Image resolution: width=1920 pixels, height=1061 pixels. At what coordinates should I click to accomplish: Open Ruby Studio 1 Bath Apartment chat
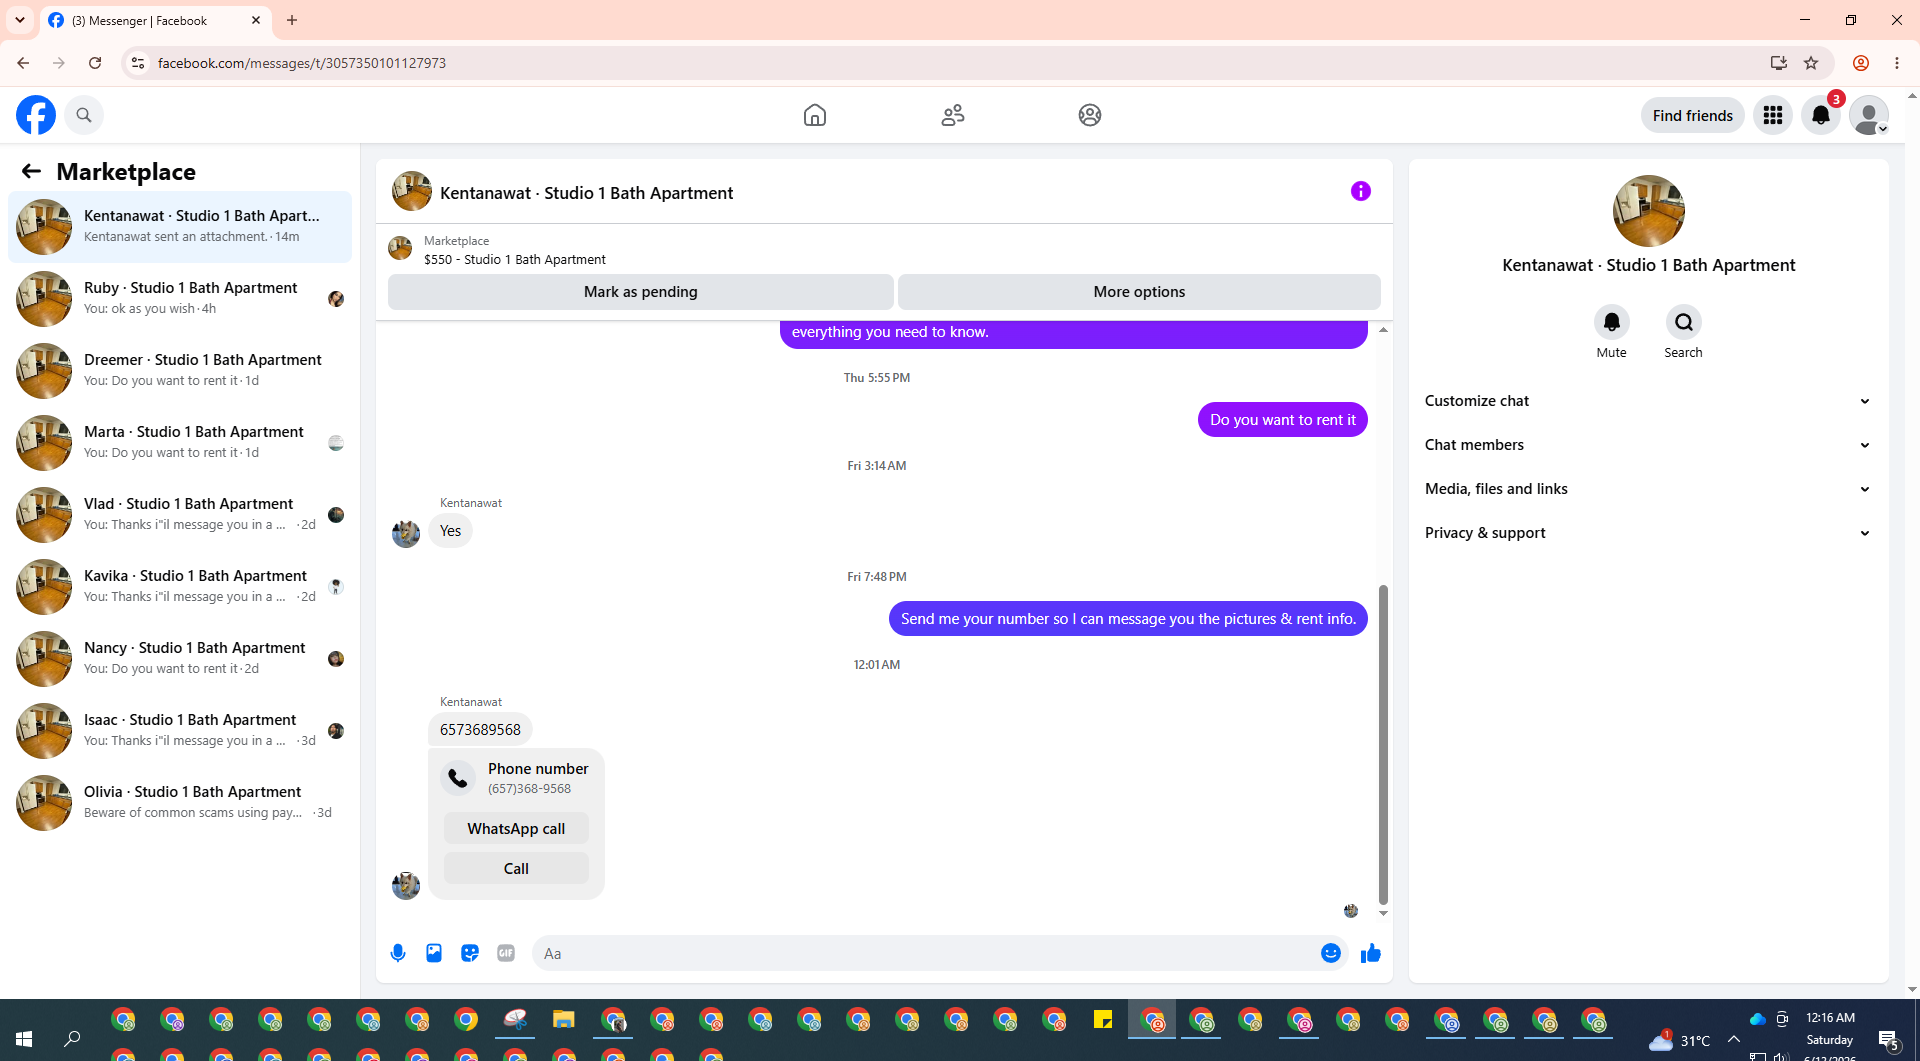tap(180, 299)
